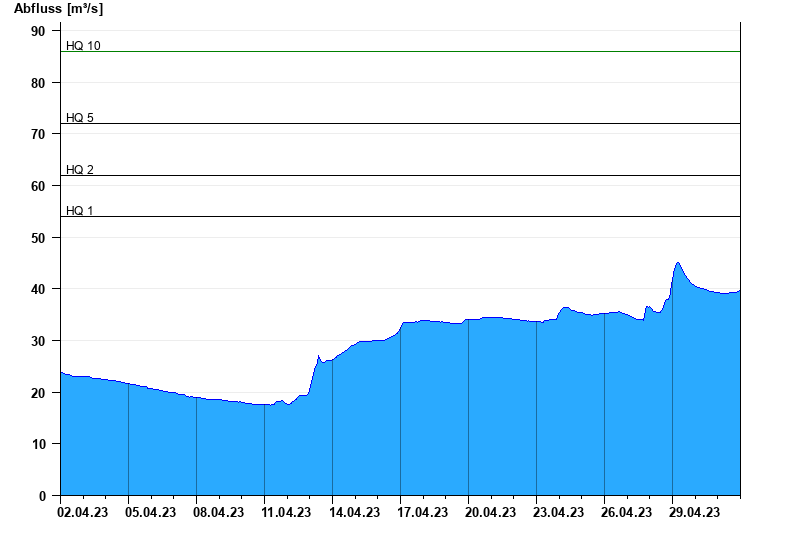Select the 17.04.23 date label
Viewport: 800px width, 550px height.
[422, 512]
